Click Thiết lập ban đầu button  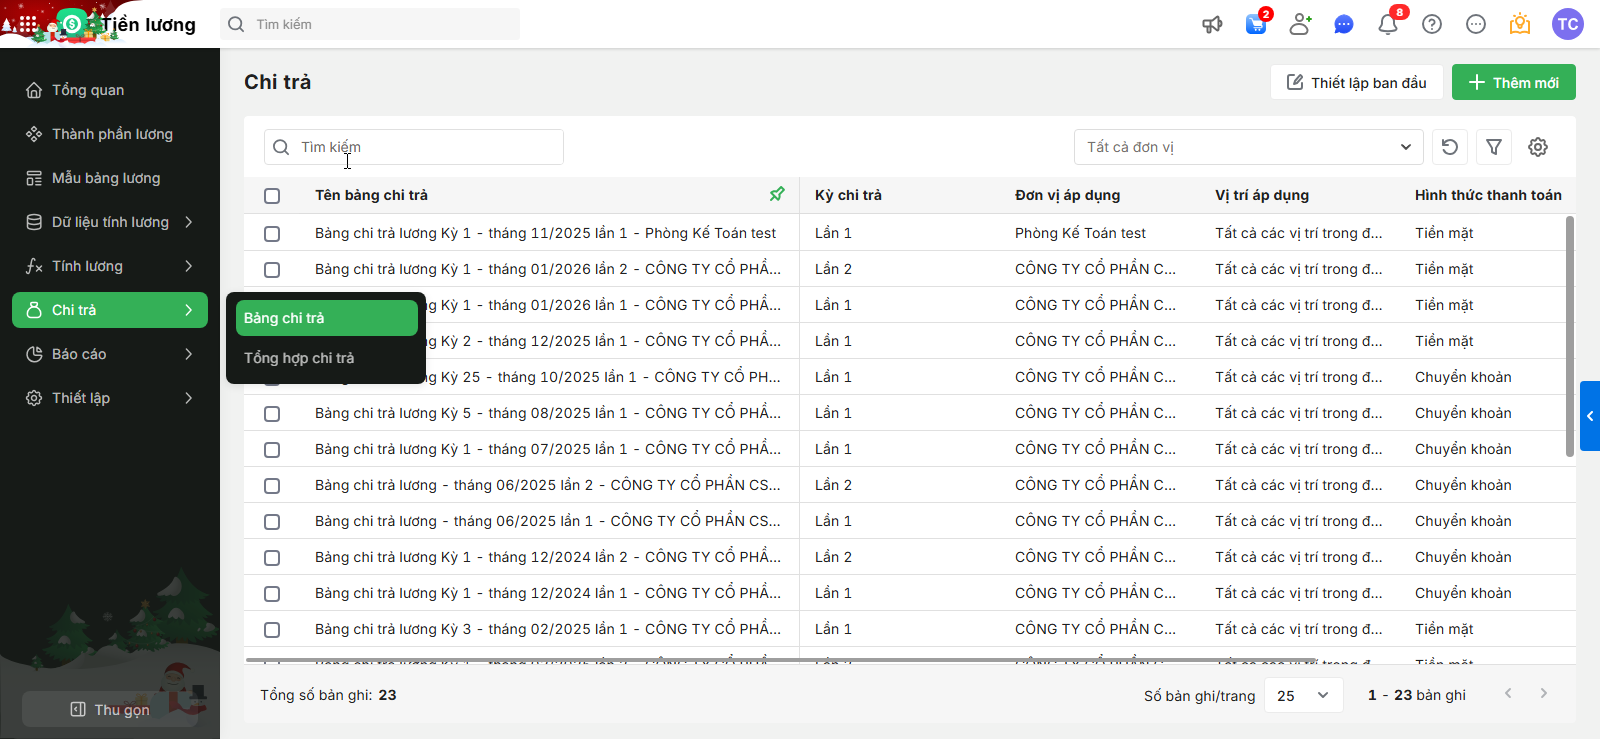1357,82
